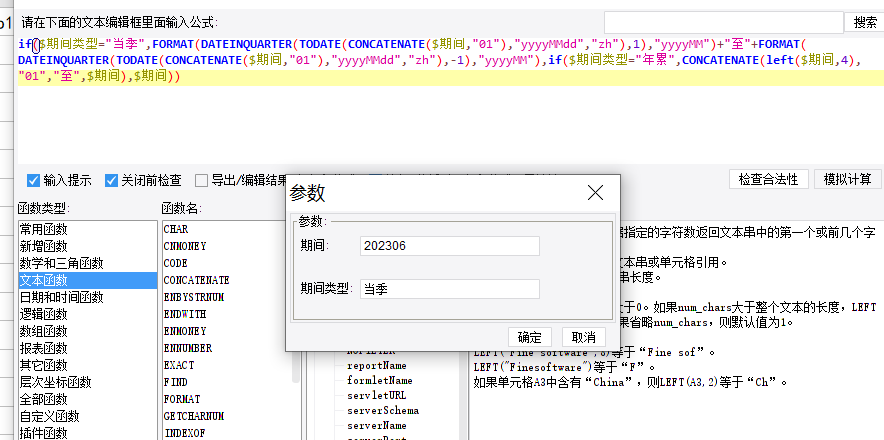Select 数学和三角函数 function type
The image size is (884, 440).
coord(87,263)
